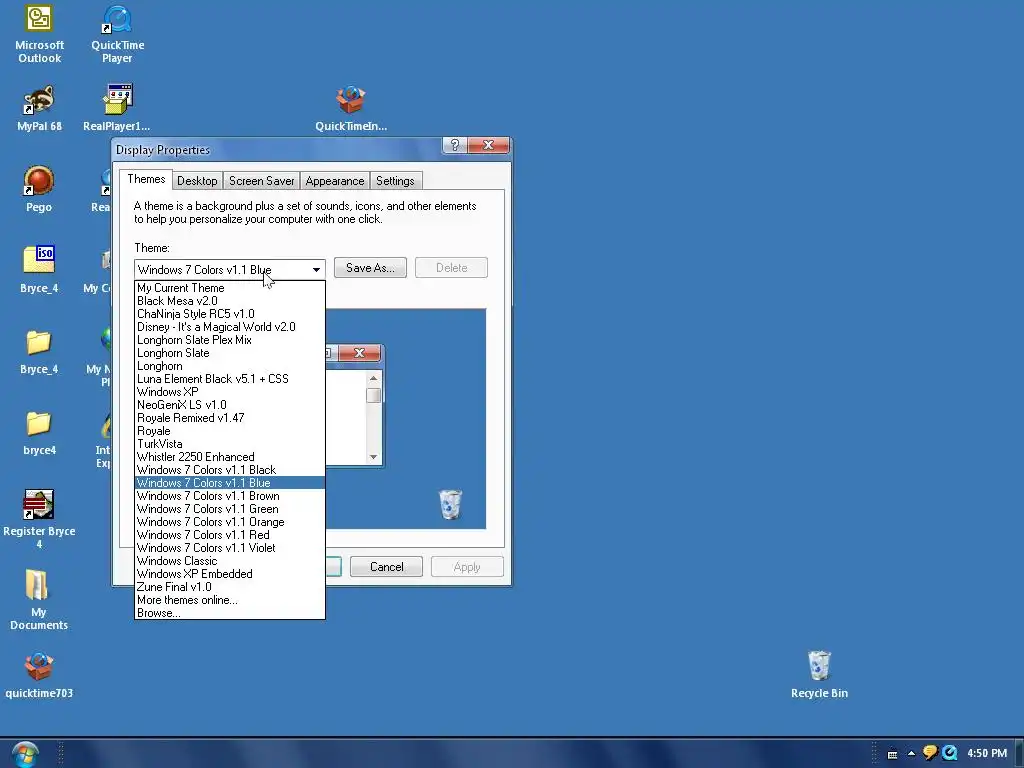Screen dimensions: 1024x768
Task: Select Windows XP Embedded theme
Action: point(230,574)
